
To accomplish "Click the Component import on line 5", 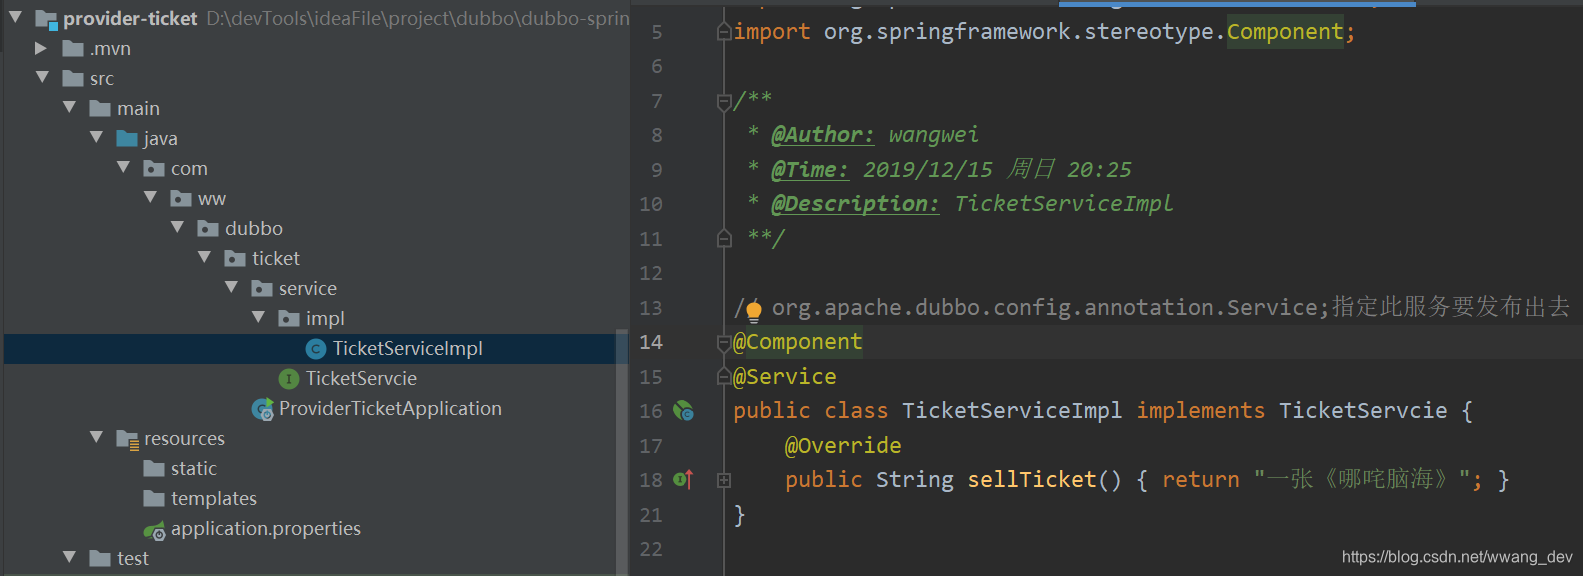I will [x=1285, y=32].
